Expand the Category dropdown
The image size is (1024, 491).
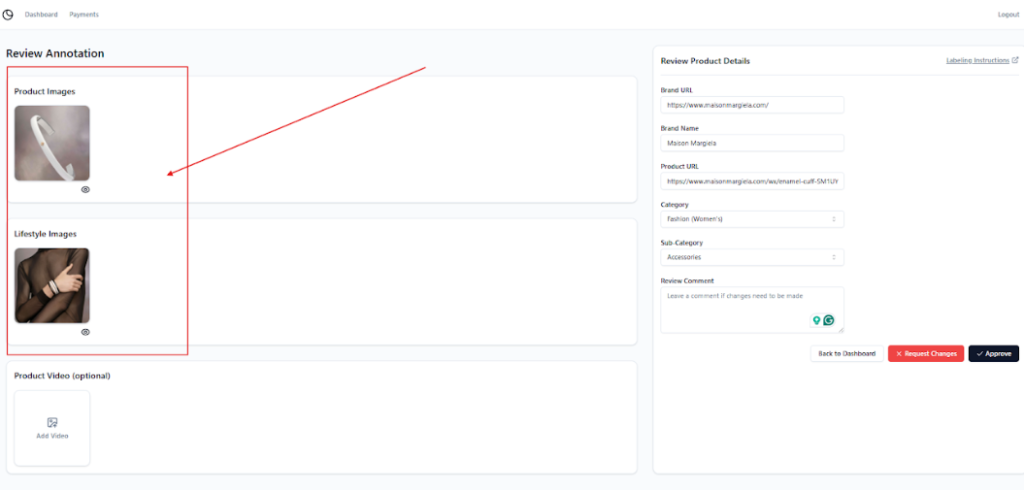click(752, 219)
